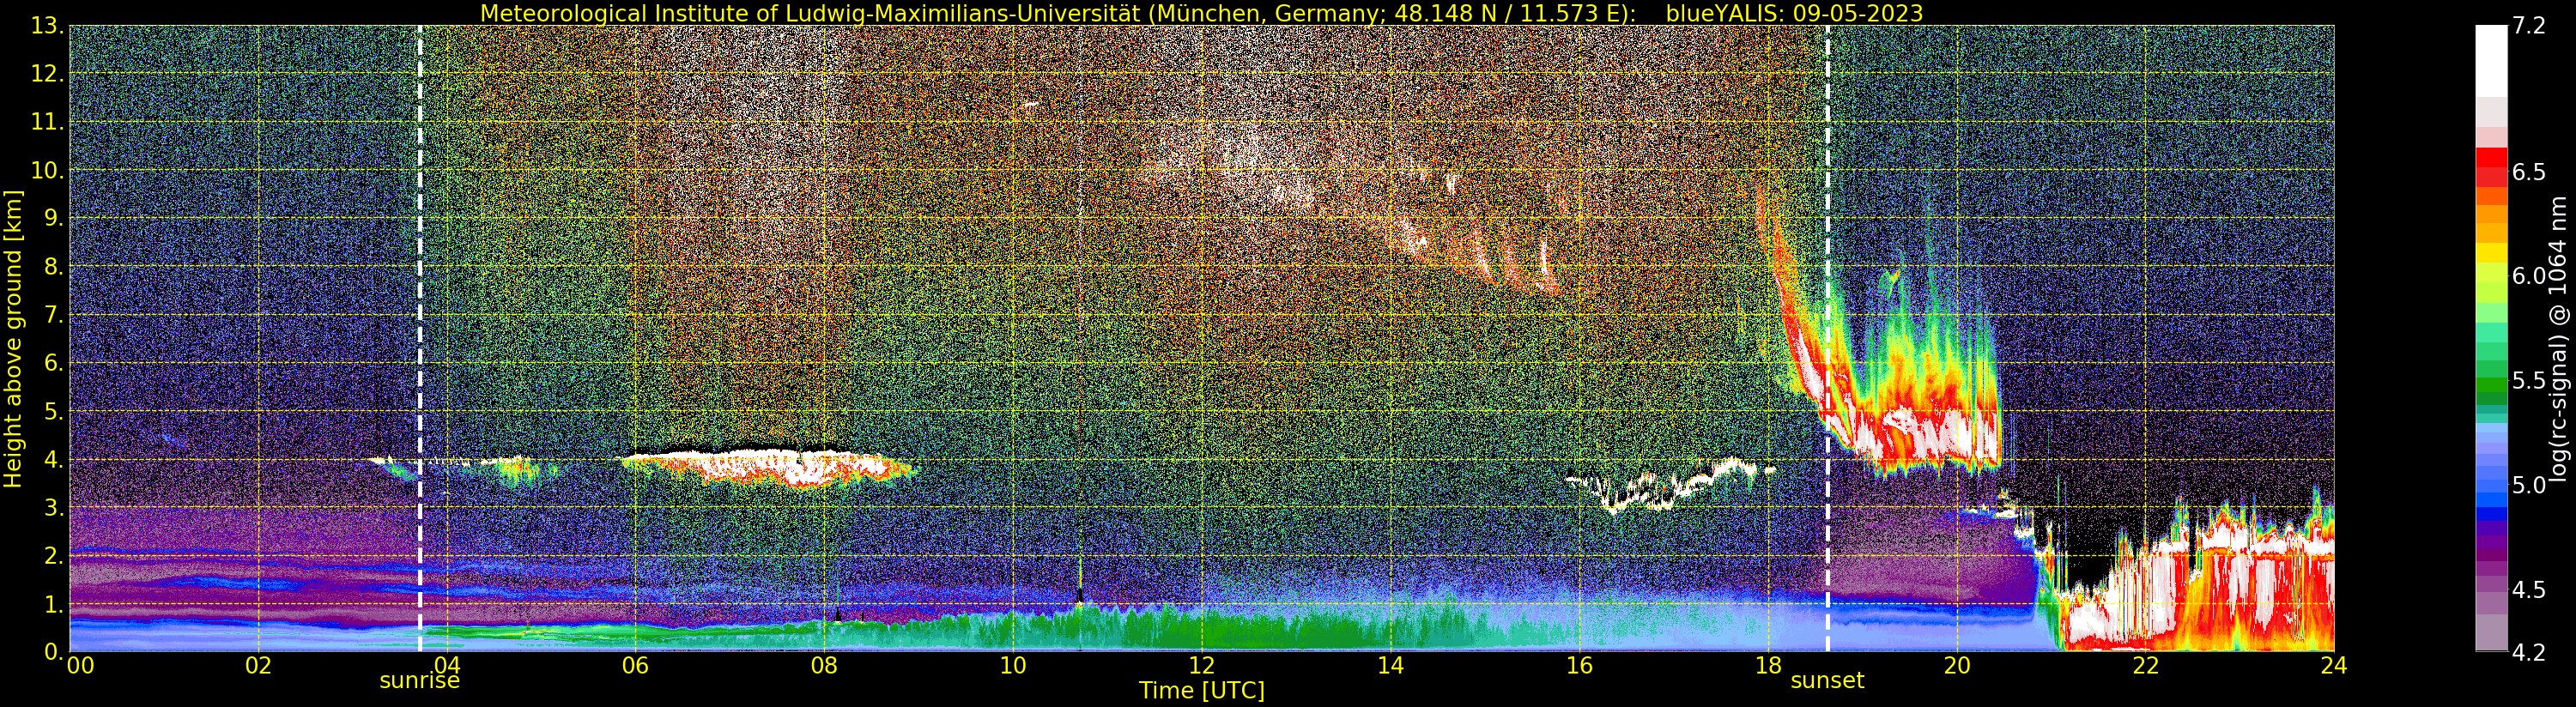Image resolution: width=2576 pixels, height=707 pixels.
Task: Click the 'sunset' label below the axis
Action: (1827, 681)
